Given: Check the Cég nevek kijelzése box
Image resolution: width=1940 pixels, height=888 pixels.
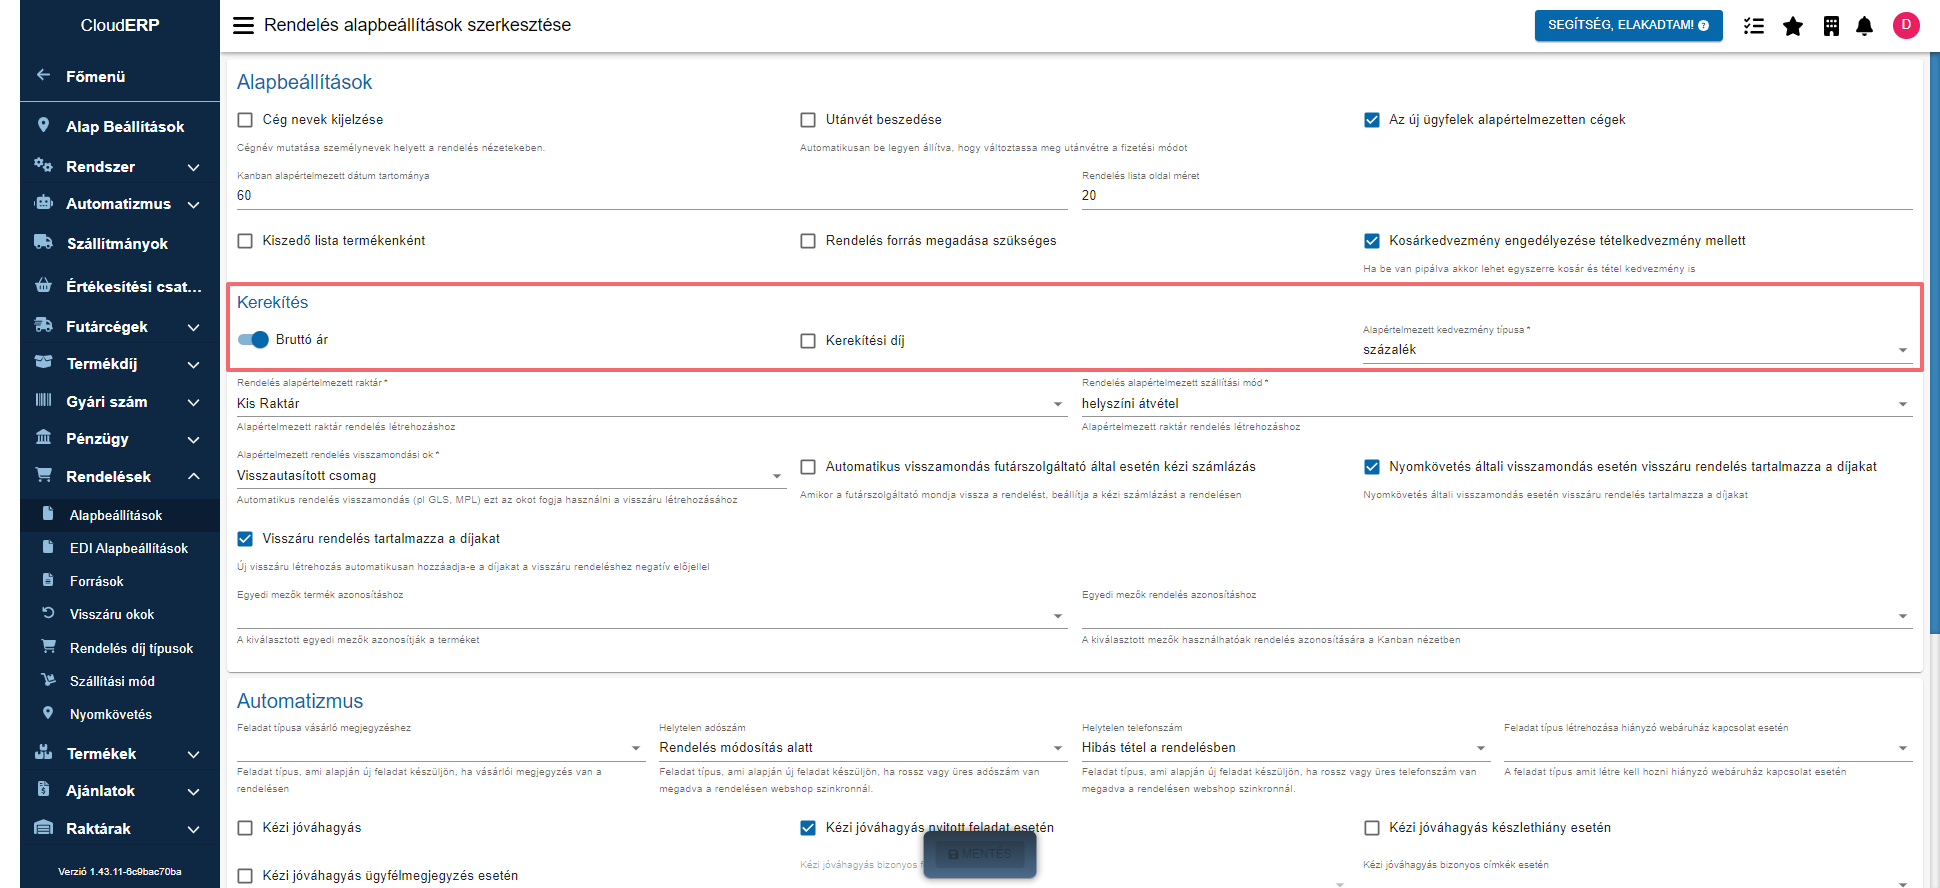Looking at the screenshot, I should [x=245, y=120].
